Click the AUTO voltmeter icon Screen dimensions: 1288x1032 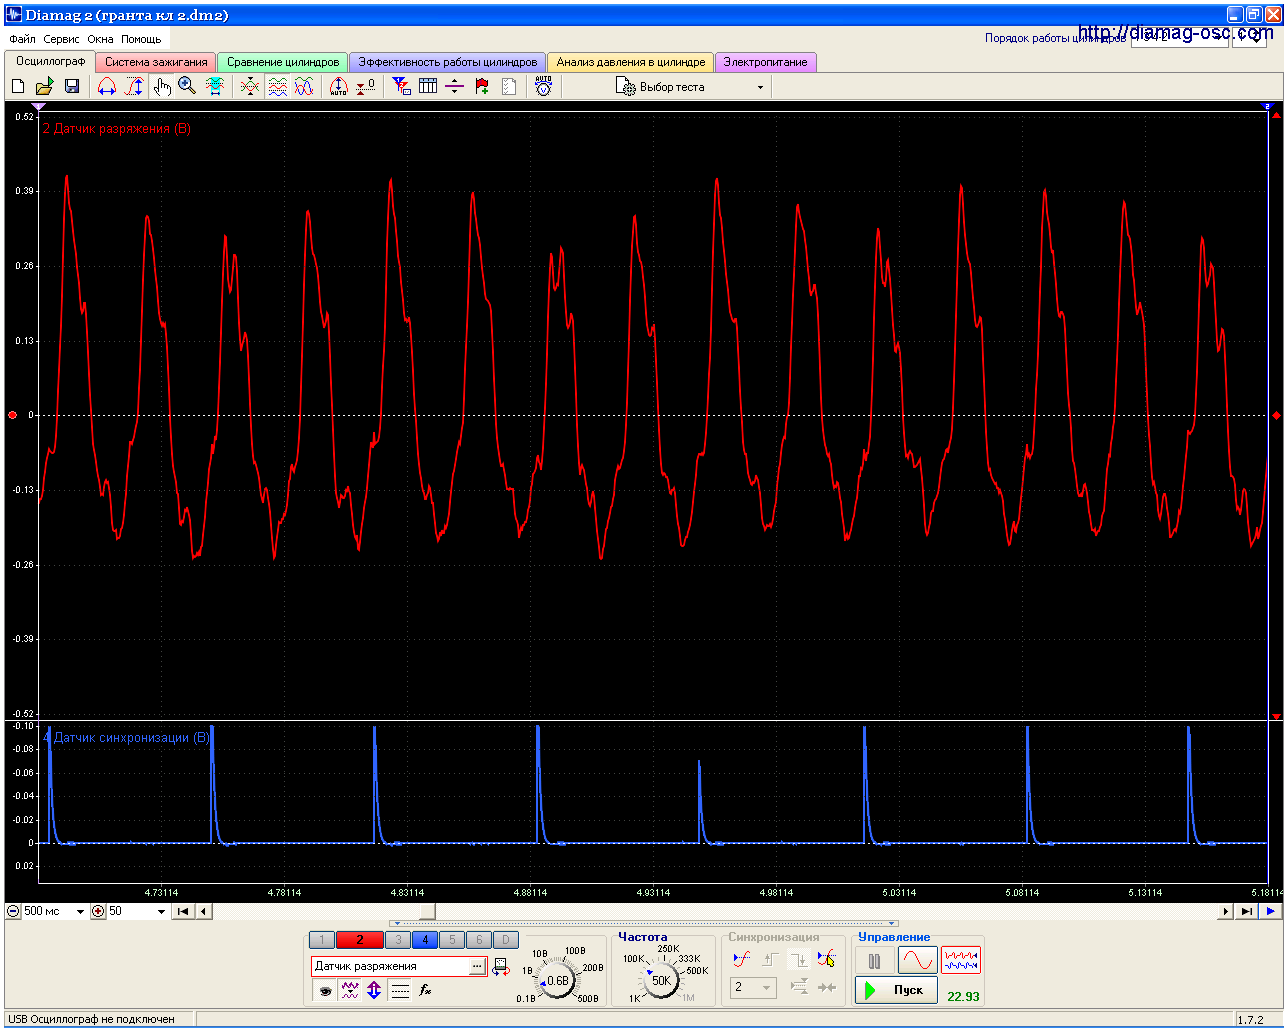click(543, 87)
